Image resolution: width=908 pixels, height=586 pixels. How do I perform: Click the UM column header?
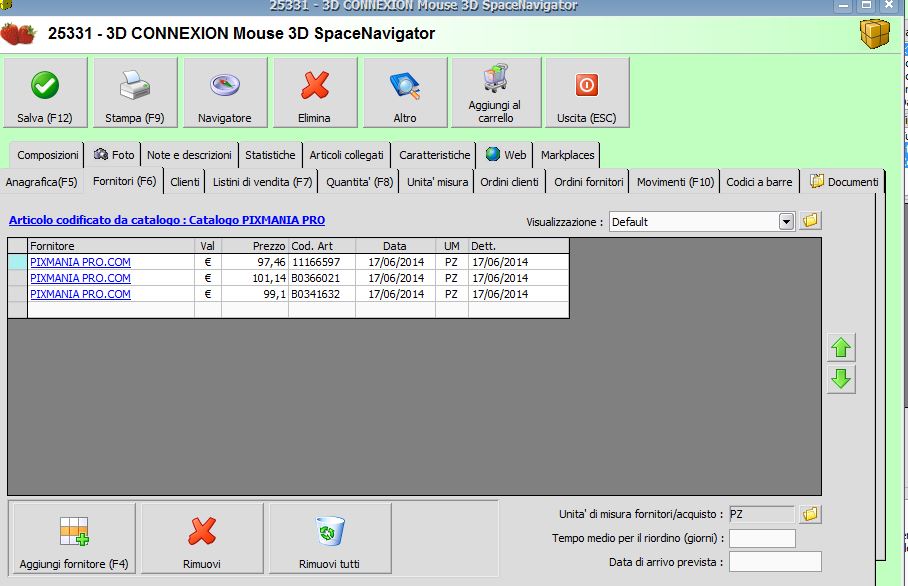452,246
